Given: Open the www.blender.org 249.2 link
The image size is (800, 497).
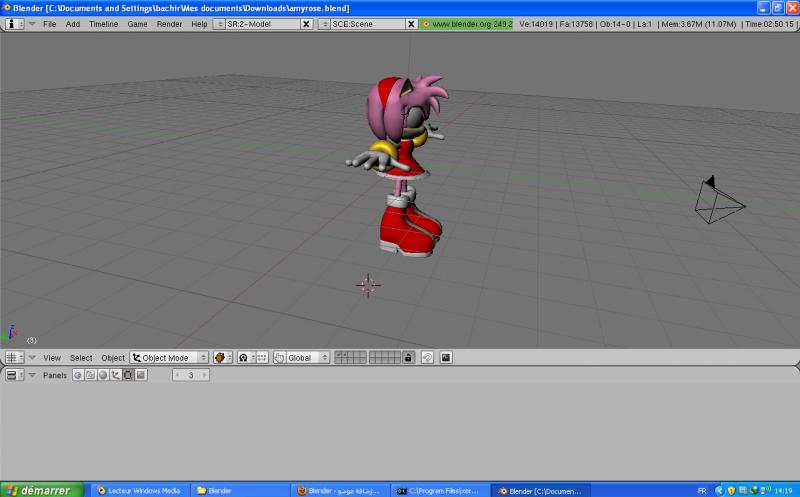Looking at the screenshot, I should [467, 24].
